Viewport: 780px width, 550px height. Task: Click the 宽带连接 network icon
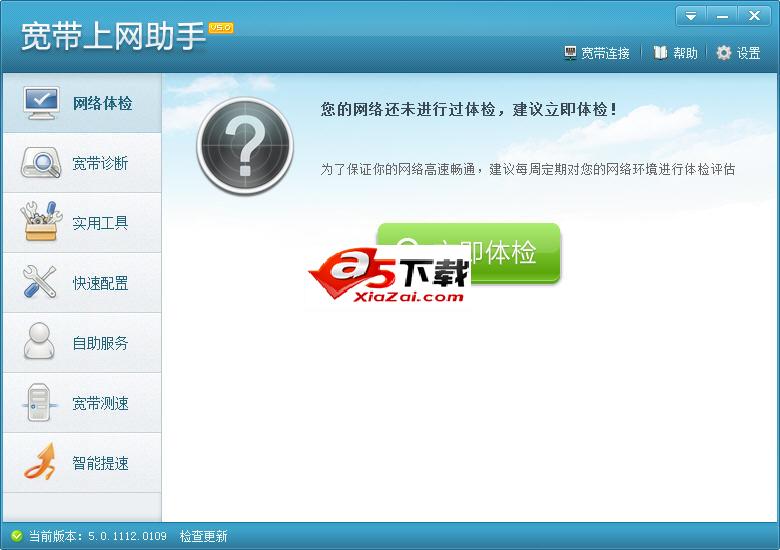coord(570,53)
